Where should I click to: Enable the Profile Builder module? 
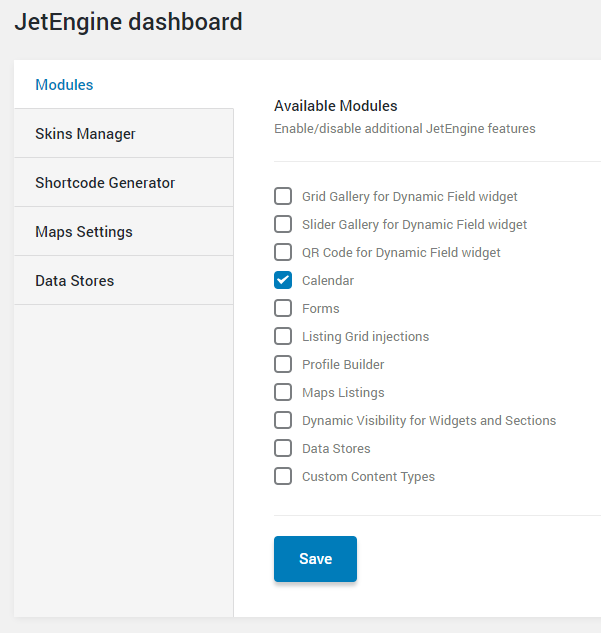pos(283,364)
